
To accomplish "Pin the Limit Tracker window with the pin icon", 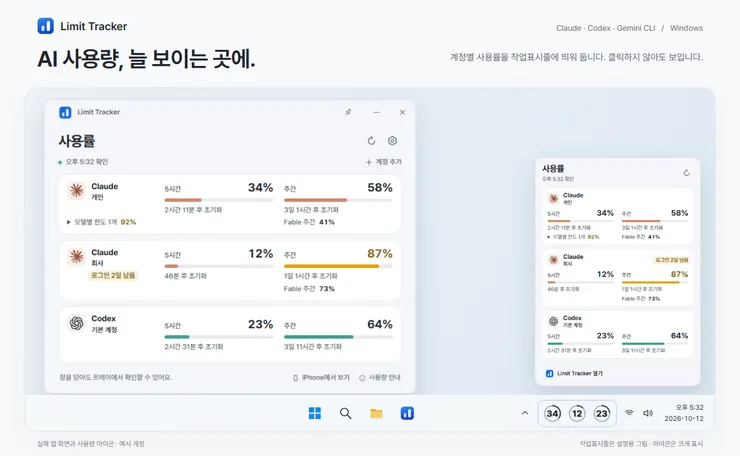I will click(348, 112).
